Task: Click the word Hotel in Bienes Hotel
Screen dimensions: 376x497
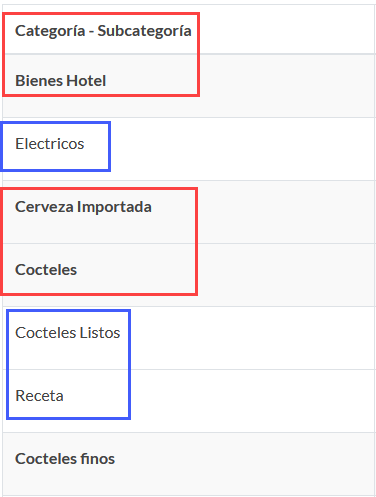Action: tap(86, 81)
